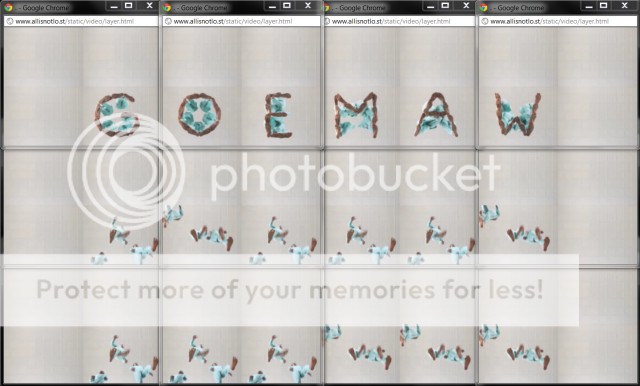This screenshot has width=640, height=386.
Task: Focus the address bar in the O and E window
Action: coord(241,21)
